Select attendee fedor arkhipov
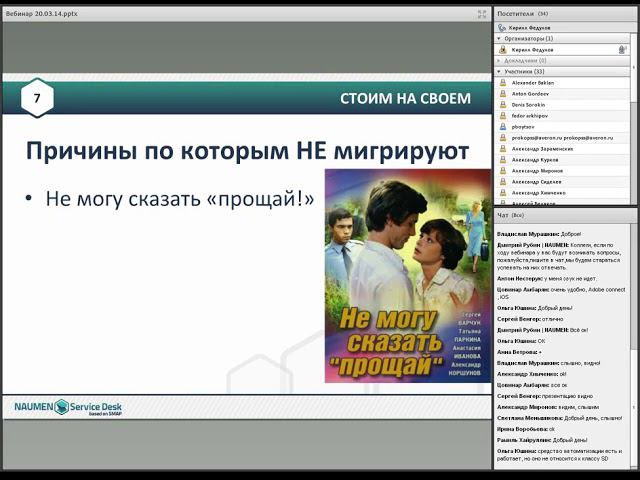Image resolution: width=640 pixels, height=480 pixels. (x=563, y=116)
